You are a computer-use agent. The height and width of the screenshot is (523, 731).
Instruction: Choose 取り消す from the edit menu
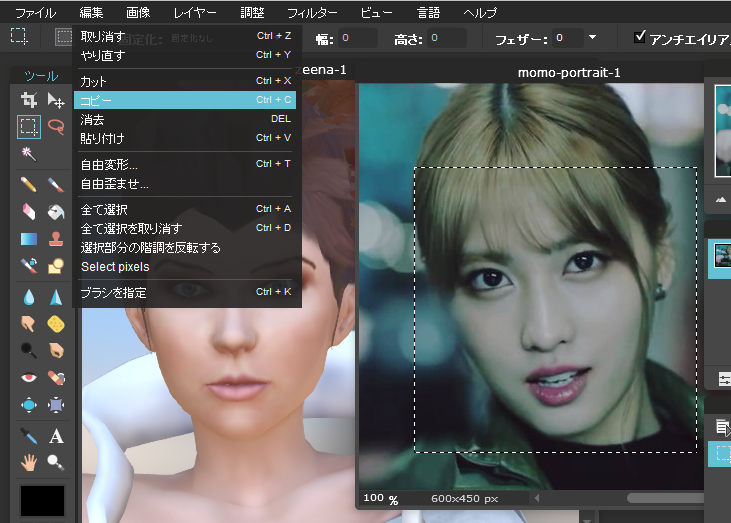tap(185, 36)
